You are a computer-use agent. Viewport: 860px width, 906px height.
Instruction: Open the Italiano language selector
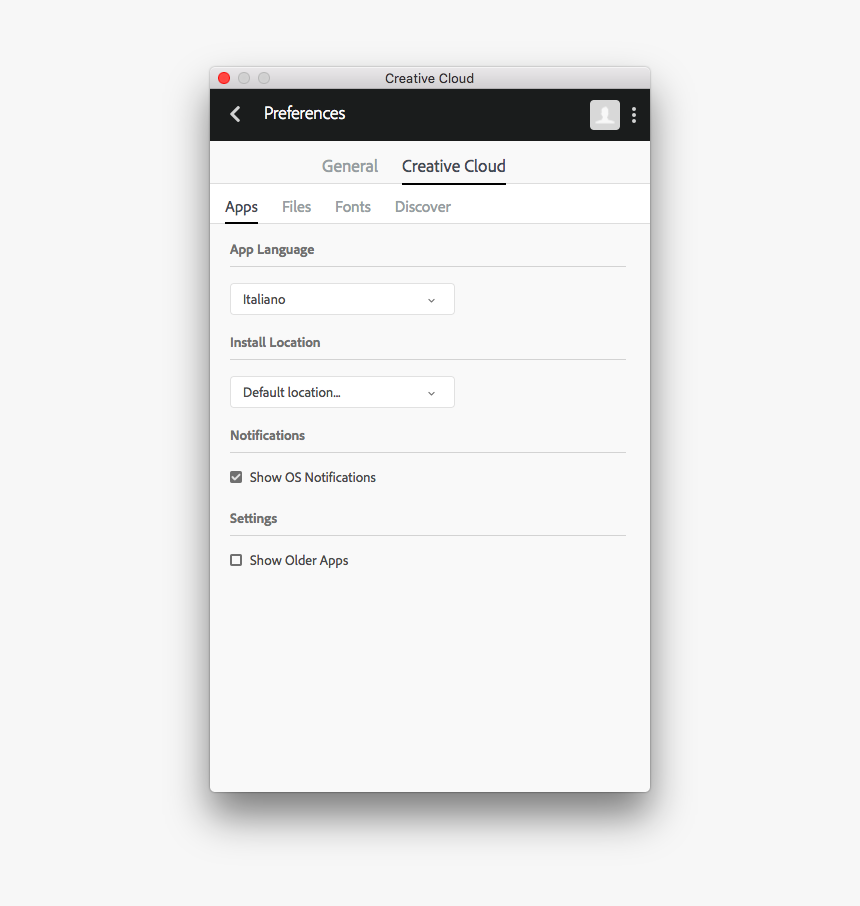pos(340,299)
